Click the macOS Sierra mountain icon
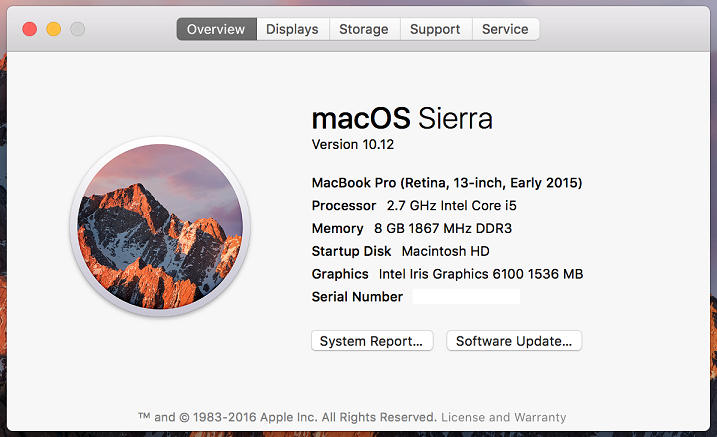This screenshot has width=717, height=437. pos(160,227)
